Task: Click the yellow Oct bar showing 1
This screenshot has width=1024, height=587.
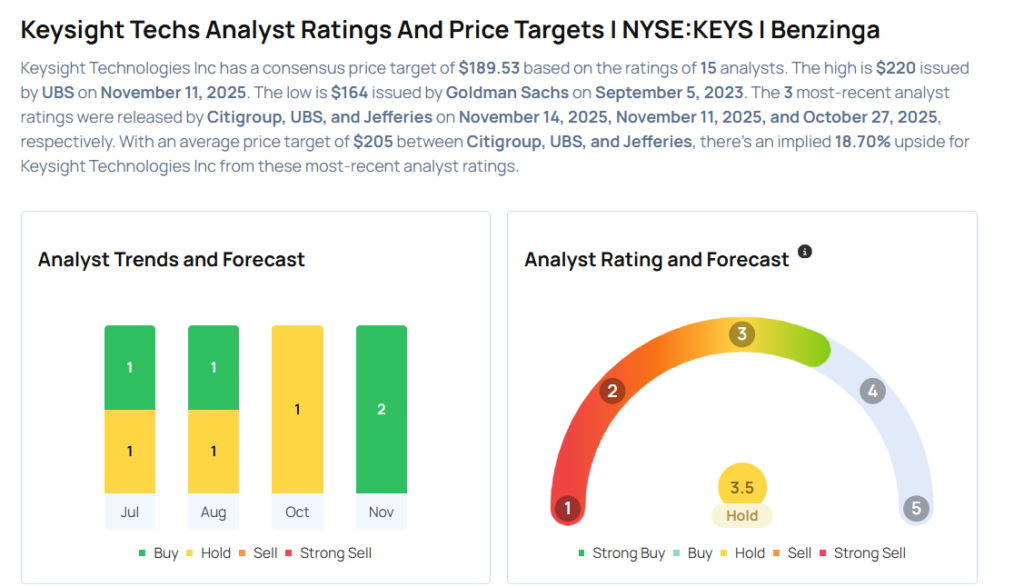Action: click(x=297, y=409)
